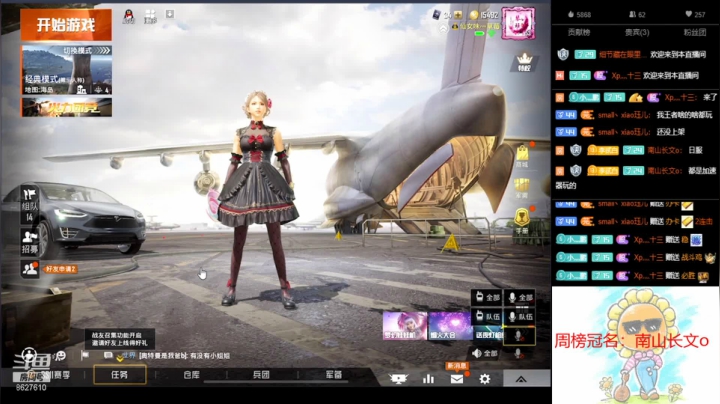Click the stream chat comment 还没上架
This screenshot has height=404, width=720.
pos(670,132)
